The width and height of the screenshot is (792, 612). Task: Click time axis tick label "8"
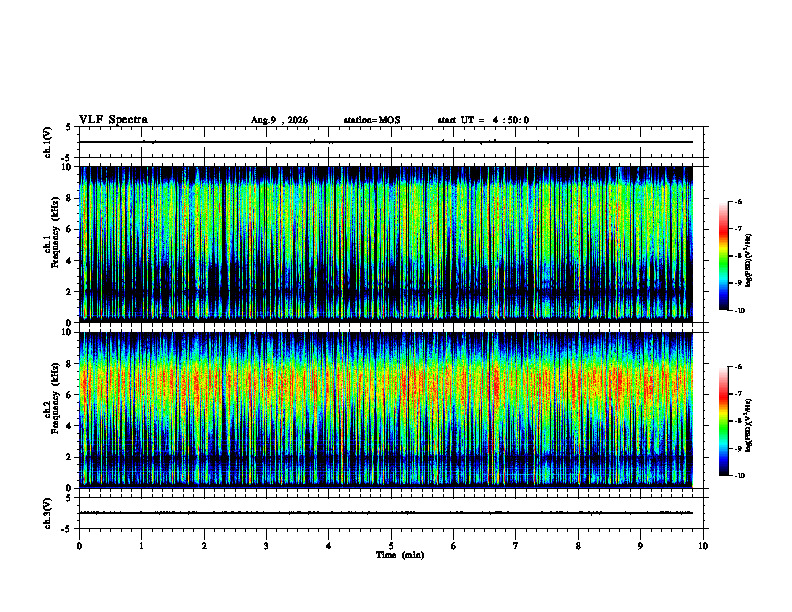point(578,546)
